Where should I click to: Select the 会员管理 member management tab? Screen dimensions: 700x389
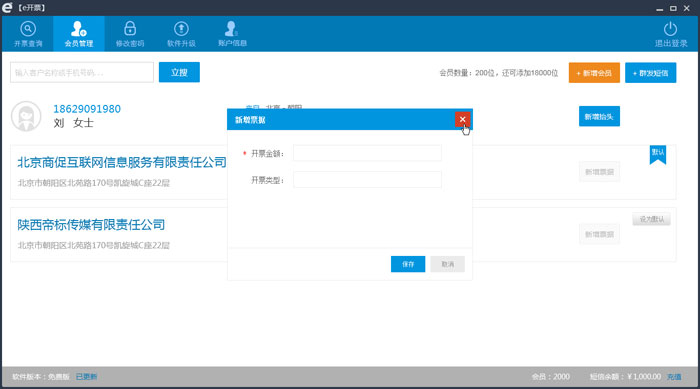(79, 34)
